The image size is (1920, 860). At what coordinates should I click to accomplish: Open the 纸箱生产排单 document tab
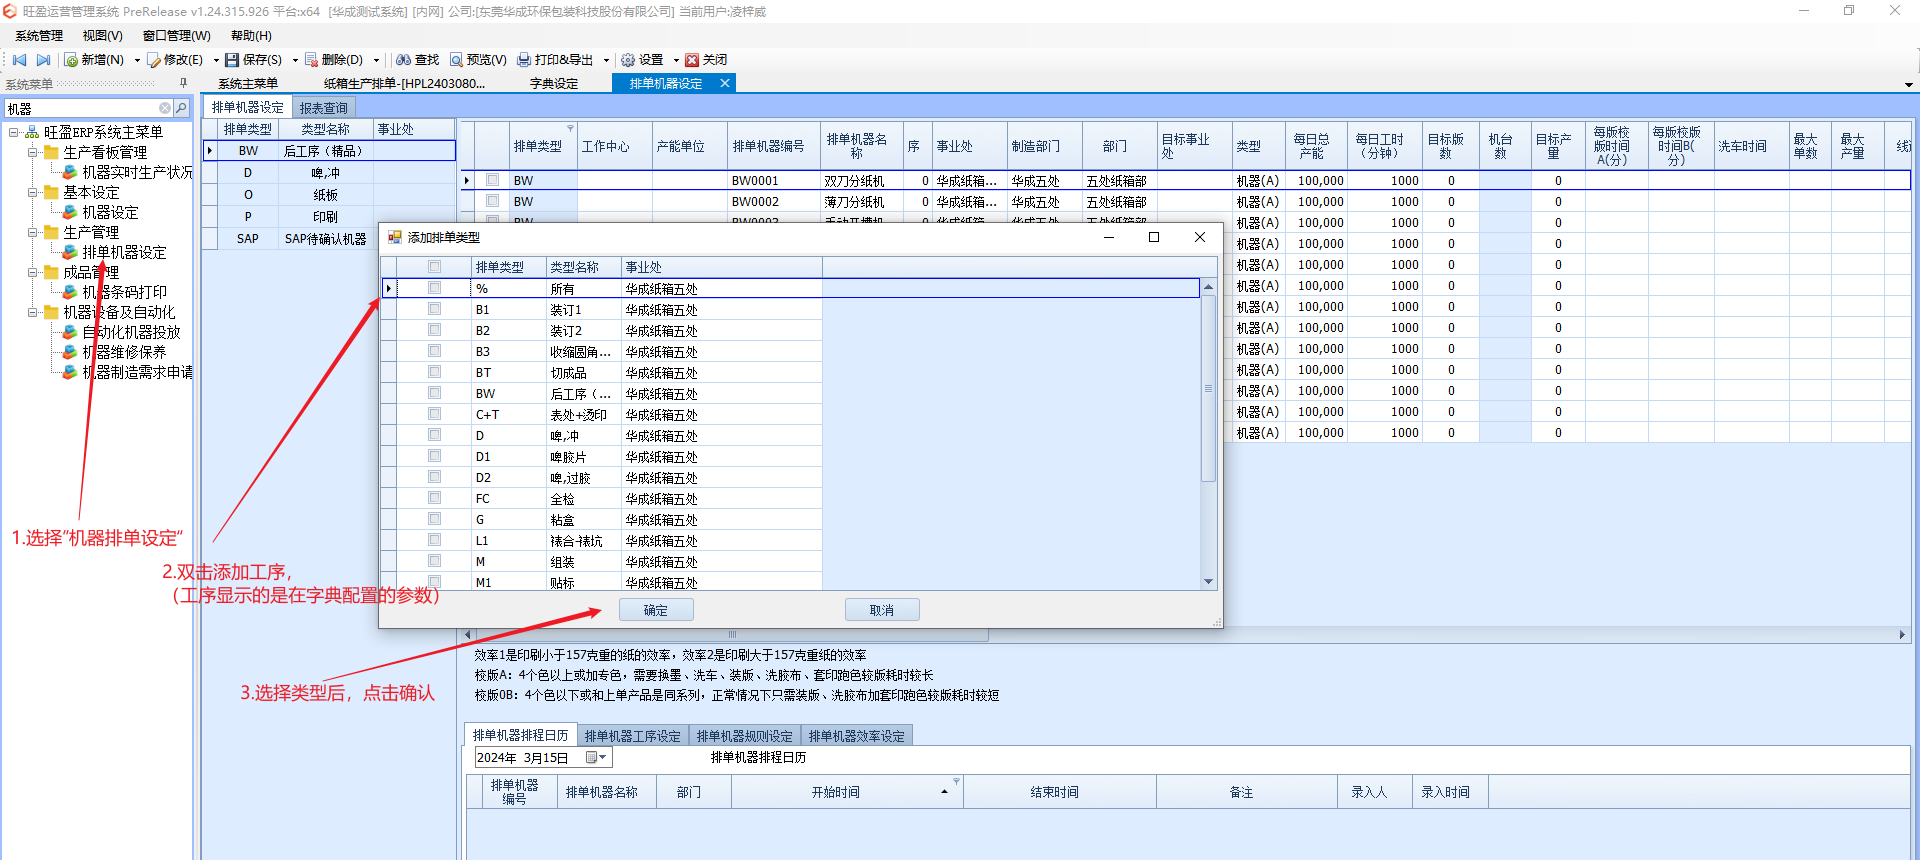(x=405, y=84)
